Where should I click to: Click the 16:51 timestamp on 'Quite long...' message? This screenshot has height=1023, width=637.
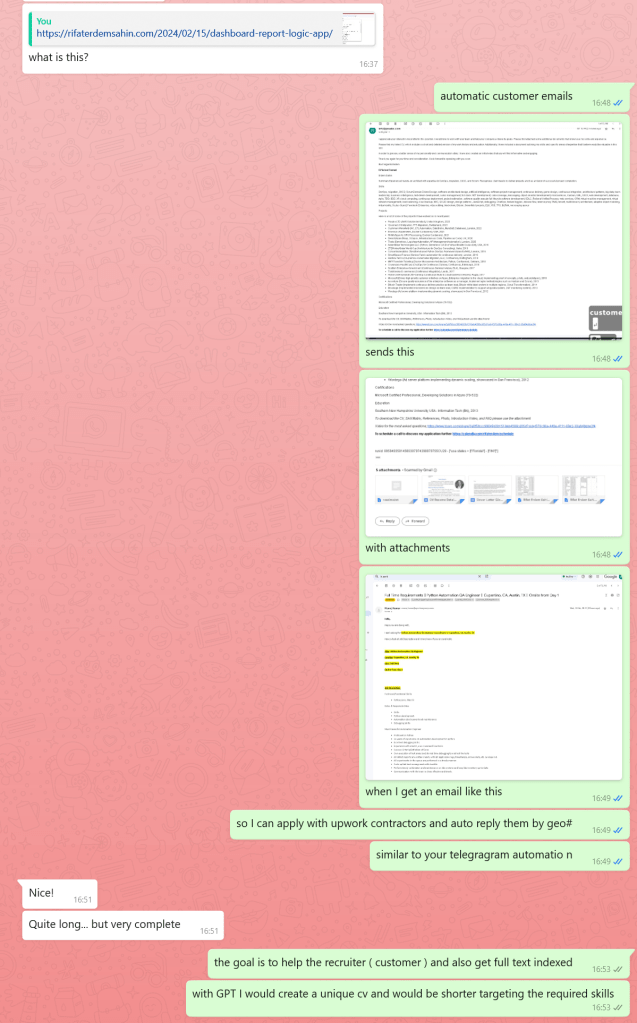209,931
